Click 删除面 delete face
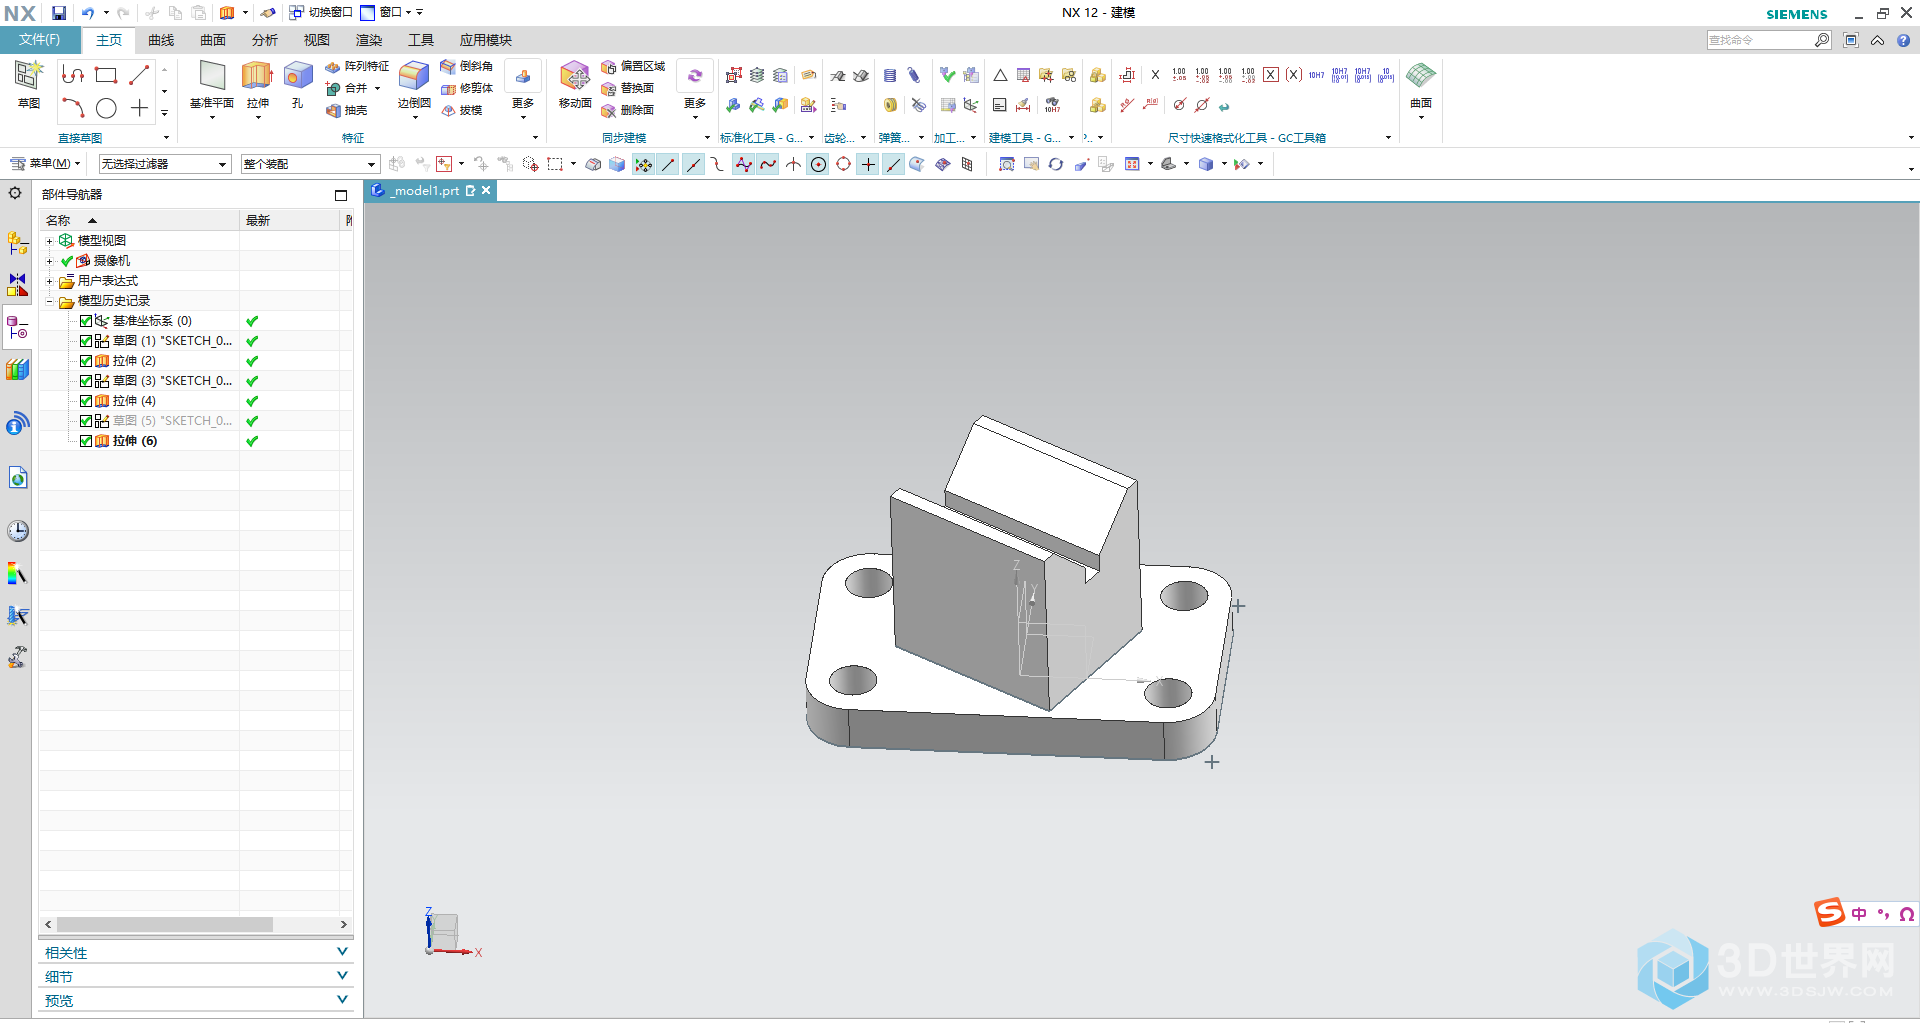Screen dimensions: 1920x1023 tap(628, 110)
